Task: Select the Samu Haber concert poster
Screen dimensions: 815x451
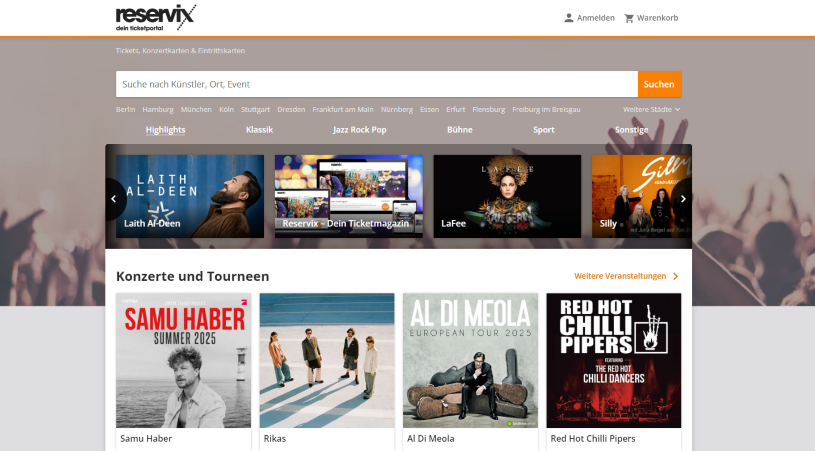Action: pyautogui.click(x=184, y=360)
